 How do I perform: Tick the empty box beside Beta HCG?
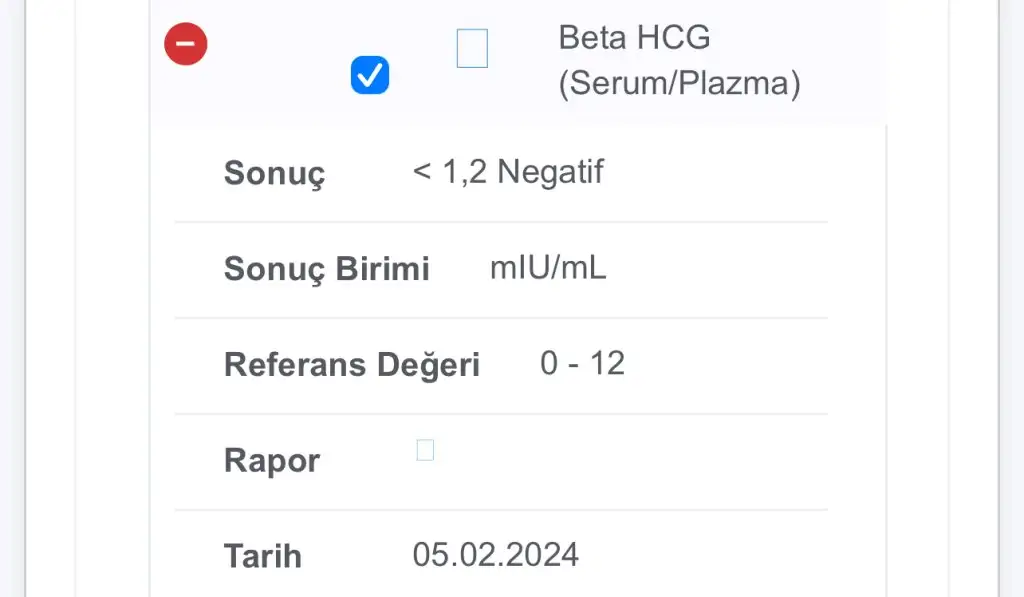(472, 48)
